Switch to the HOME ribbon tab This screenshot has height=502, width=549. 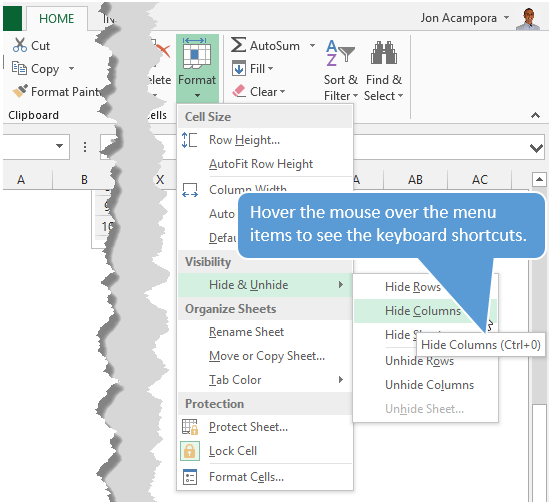click(x=56, y=18)
